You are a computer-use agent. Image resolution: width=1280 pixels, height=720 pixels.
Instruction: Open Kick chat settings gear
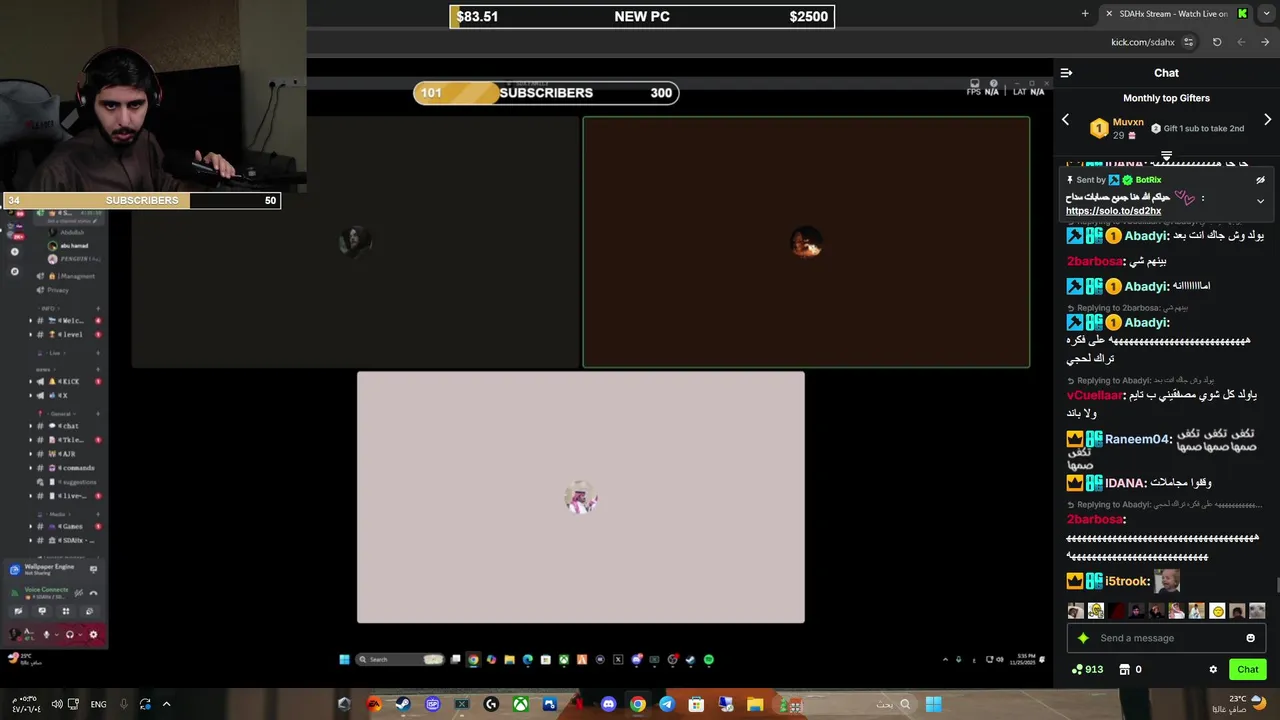pos(1213,669)
